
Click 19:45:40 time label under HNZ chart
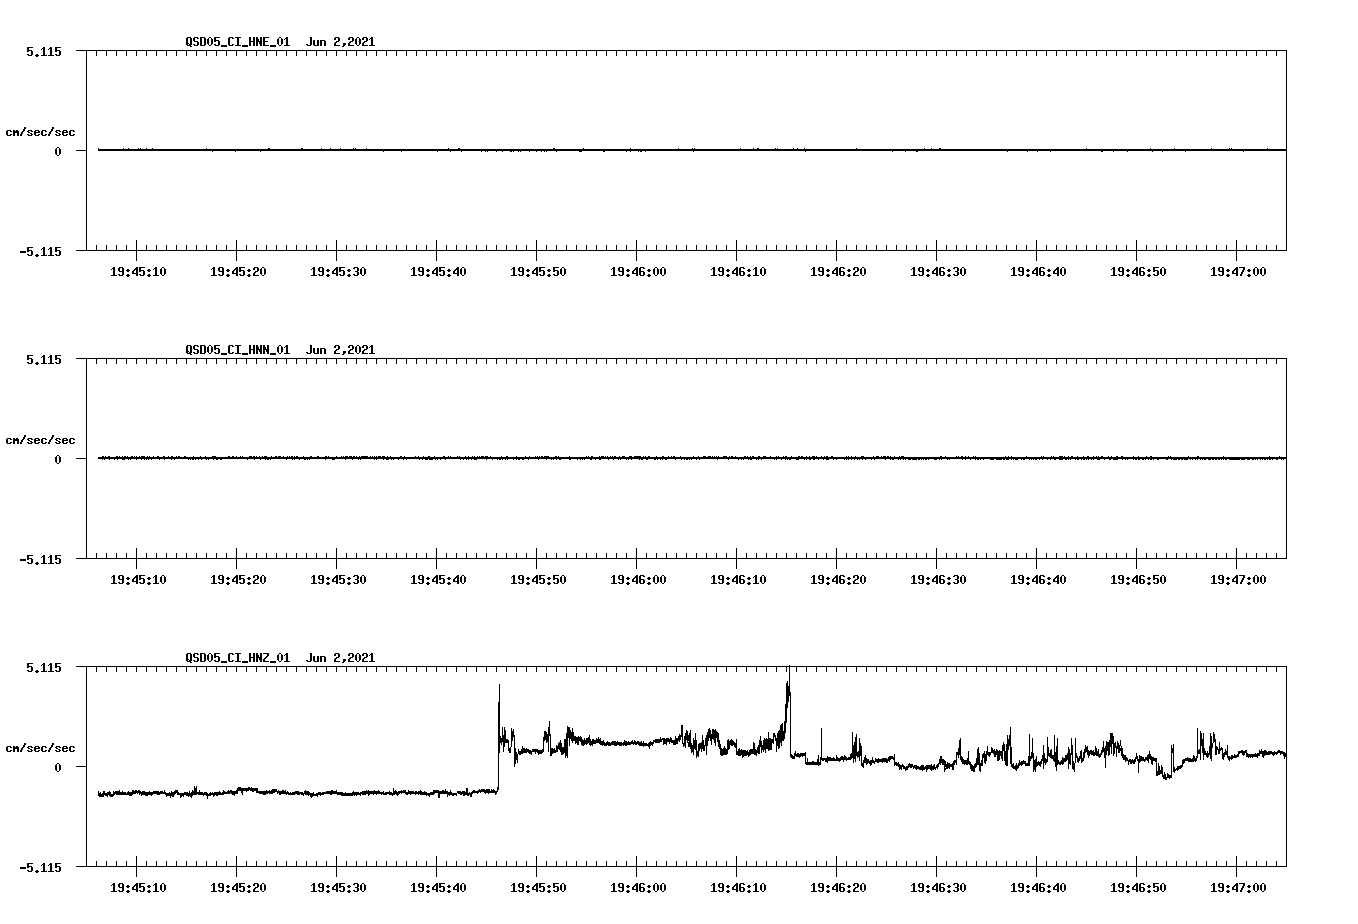tap(438, 888)
